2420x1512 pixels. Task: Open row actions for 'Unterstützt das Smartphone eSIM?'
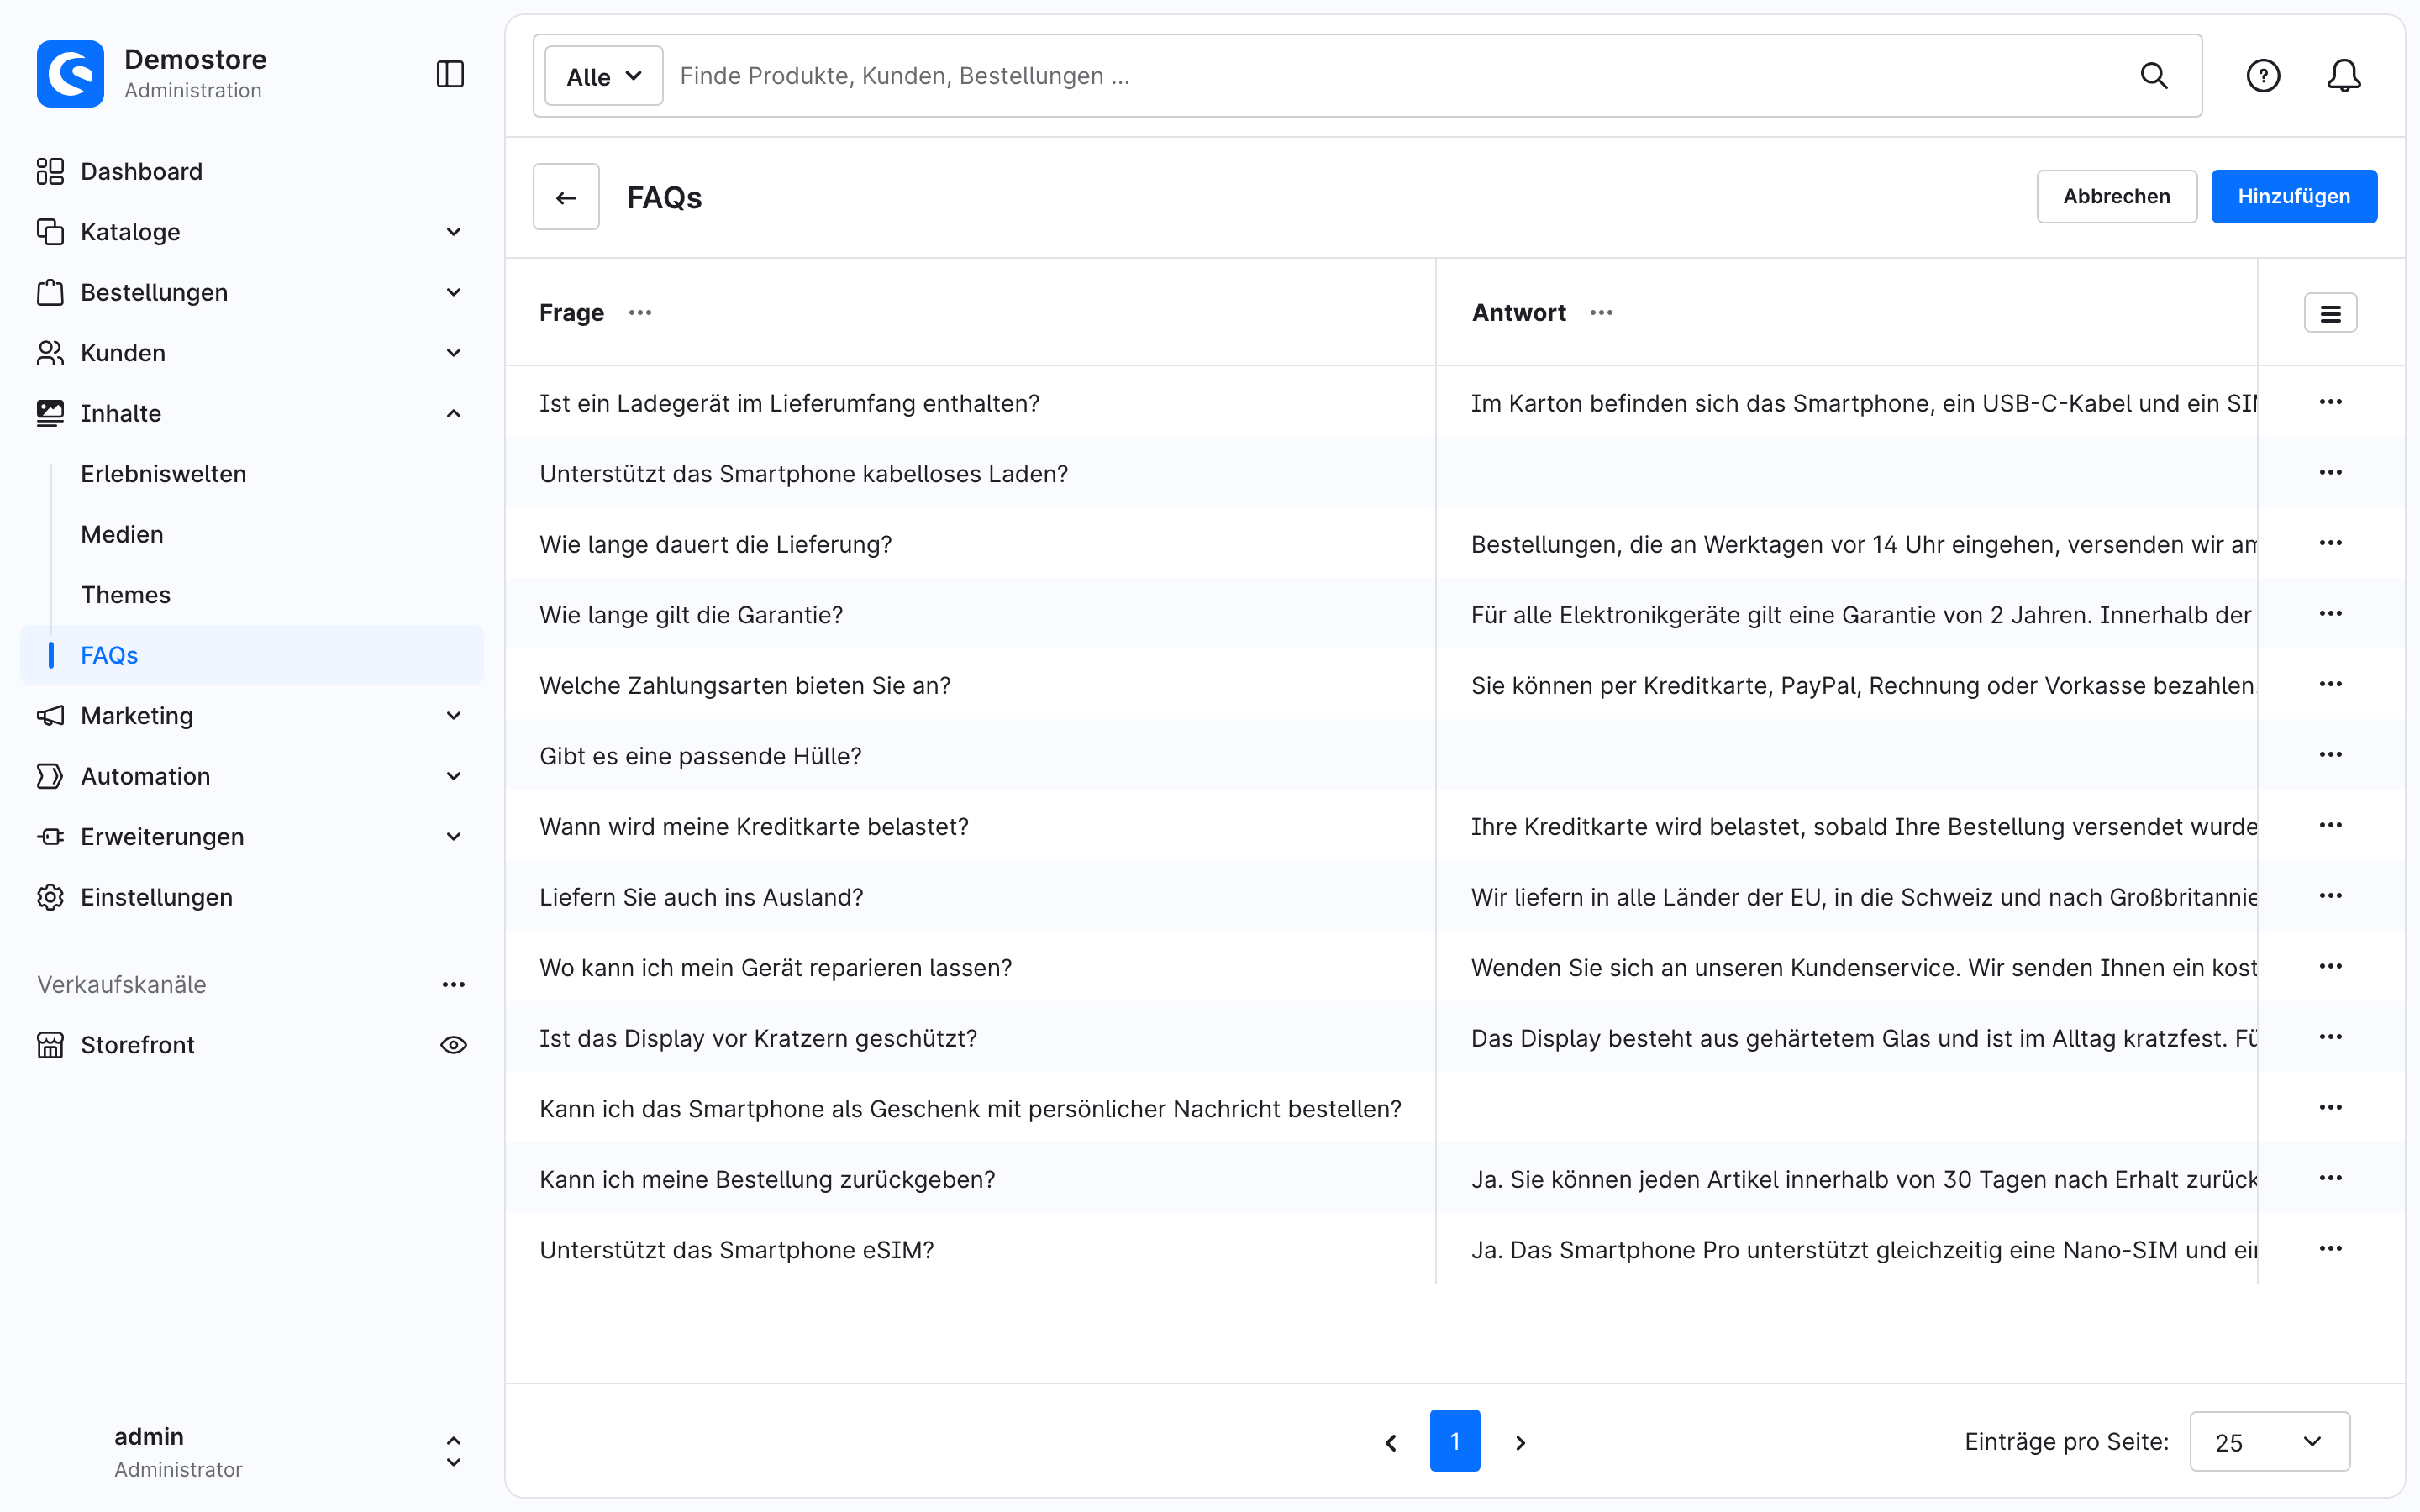pyautogui.click(x=2330, y=1249)
